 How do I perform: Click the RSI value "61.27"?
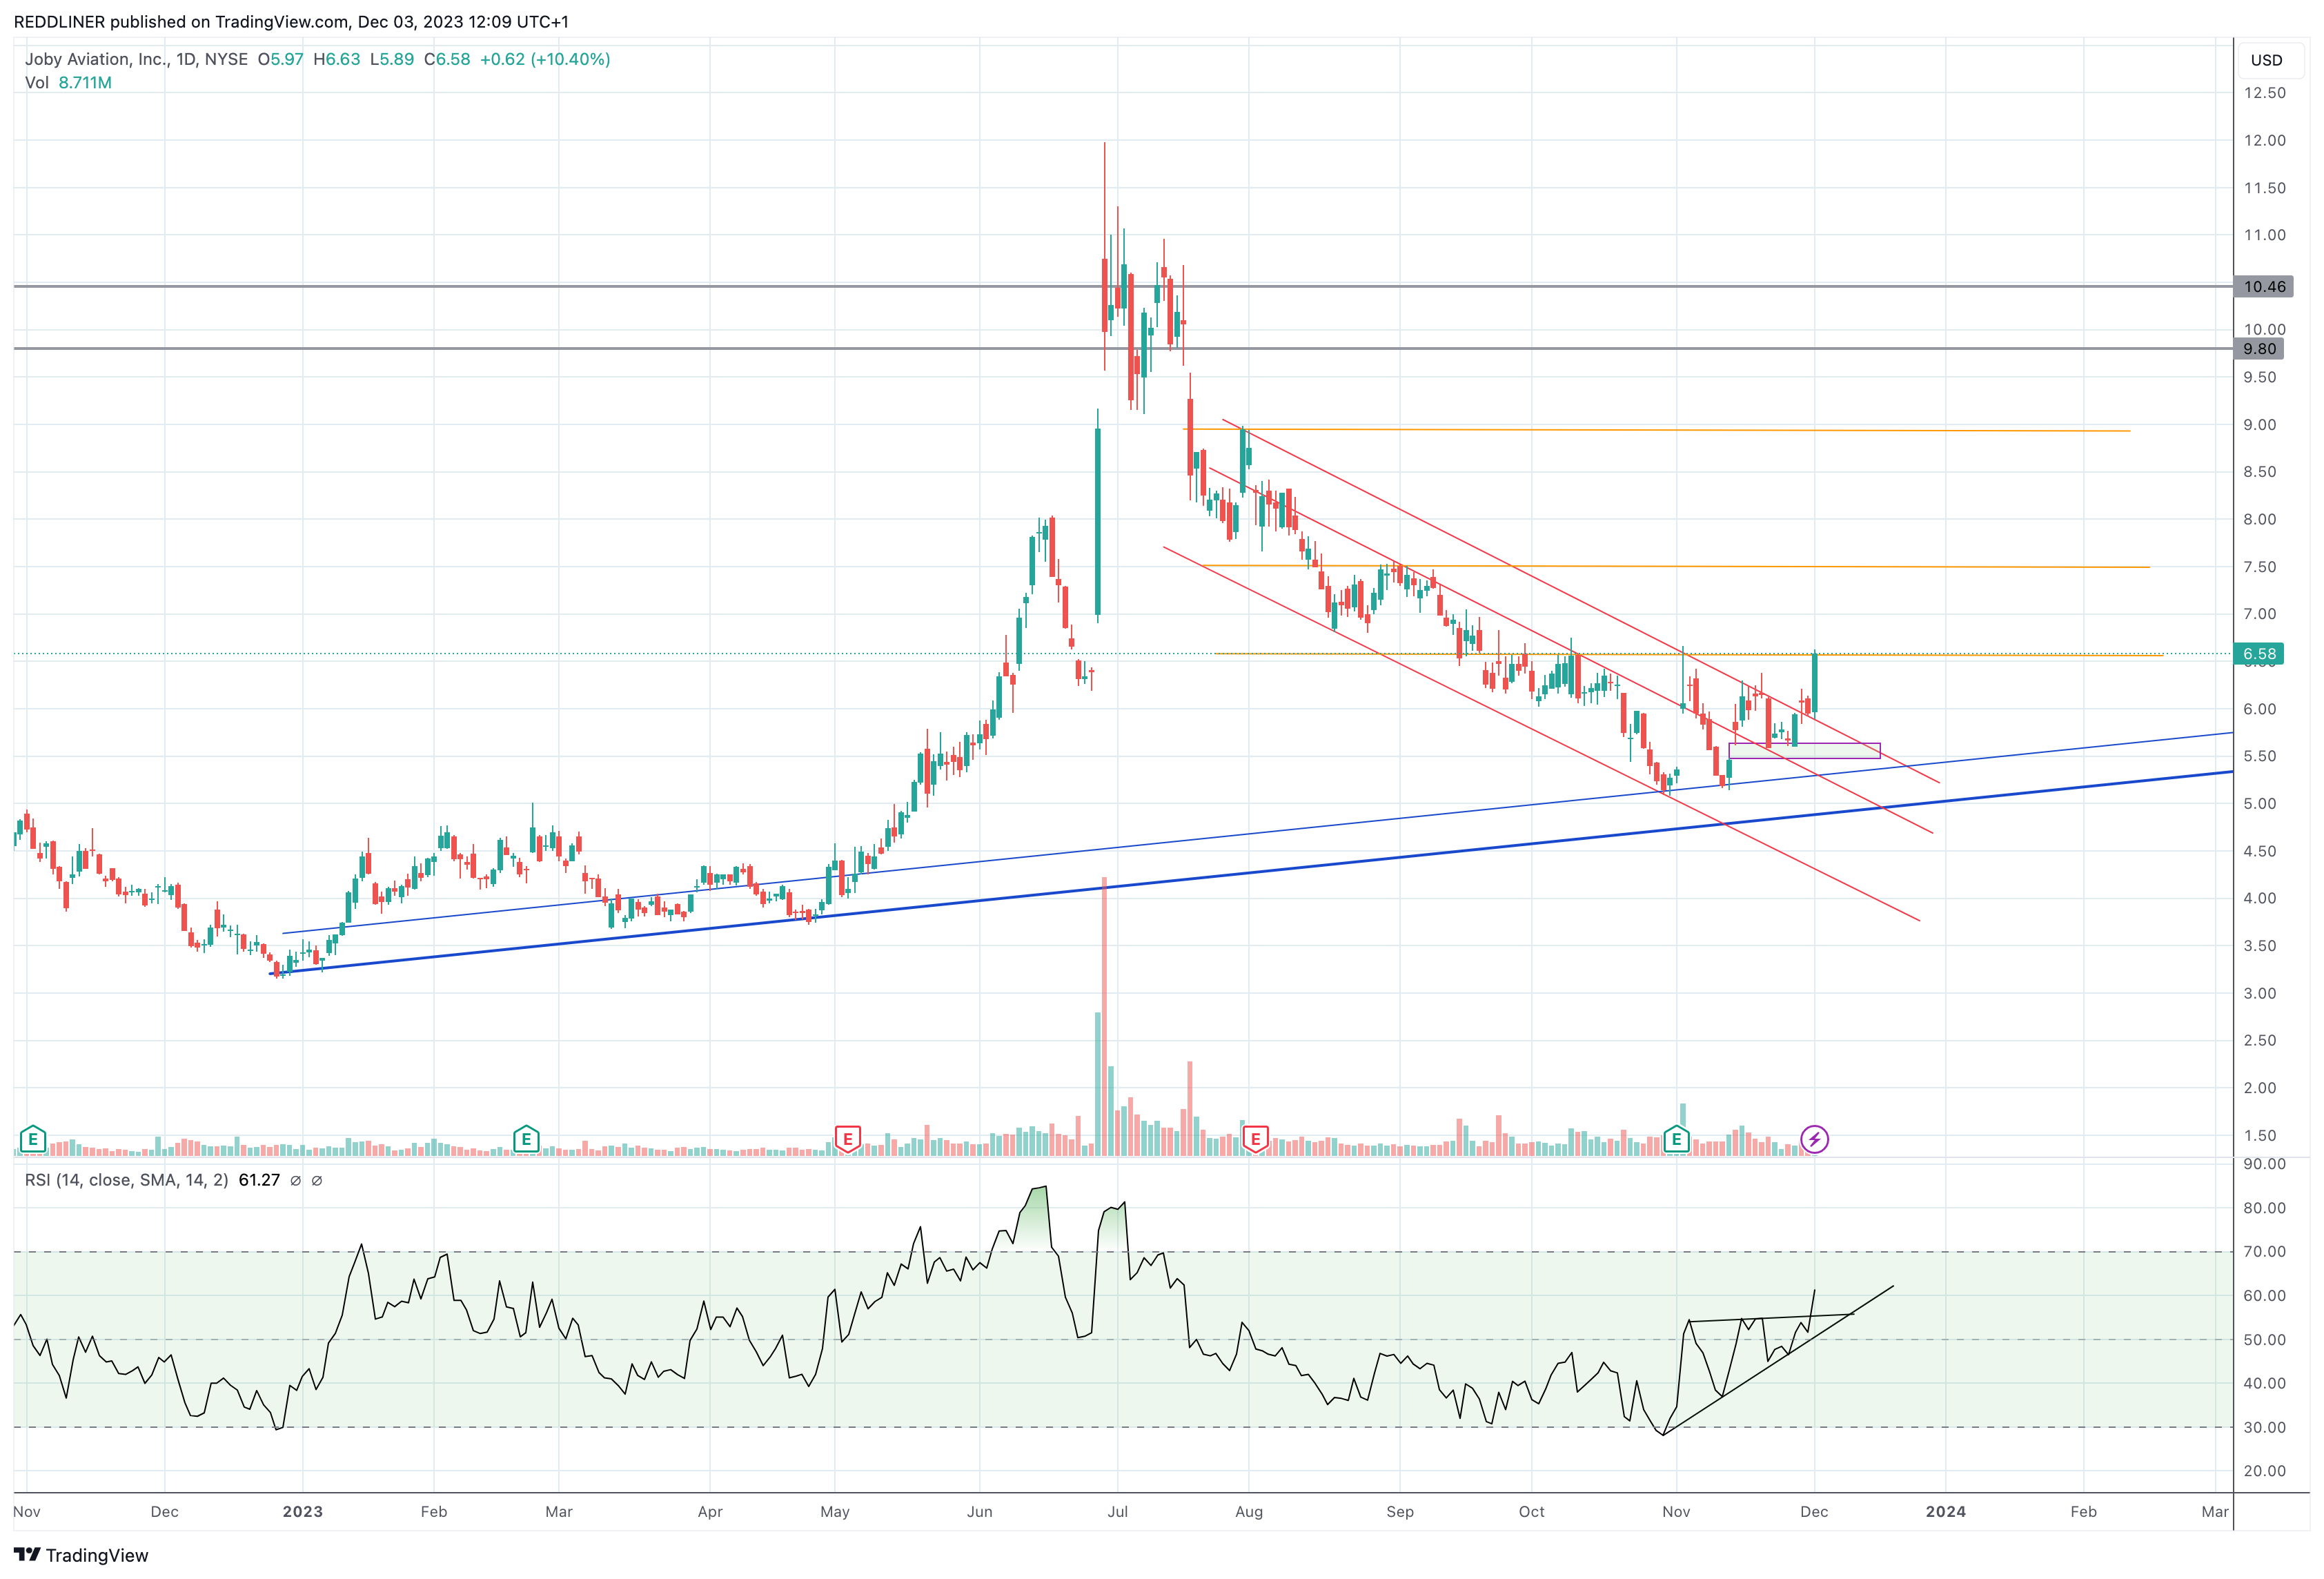pos(259,1180)
